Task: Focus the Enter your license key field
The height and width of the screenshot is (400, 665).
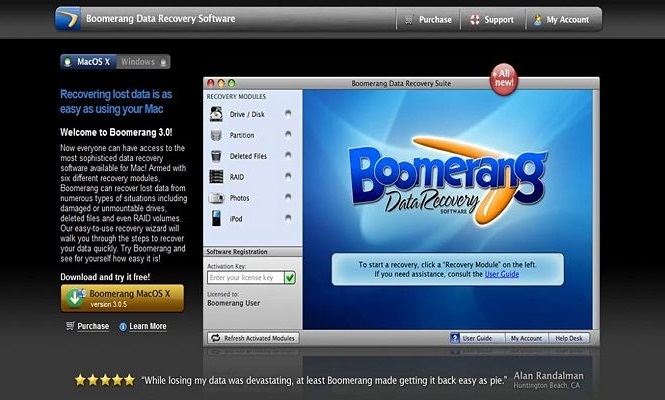Action: click(x=246, y=278)
